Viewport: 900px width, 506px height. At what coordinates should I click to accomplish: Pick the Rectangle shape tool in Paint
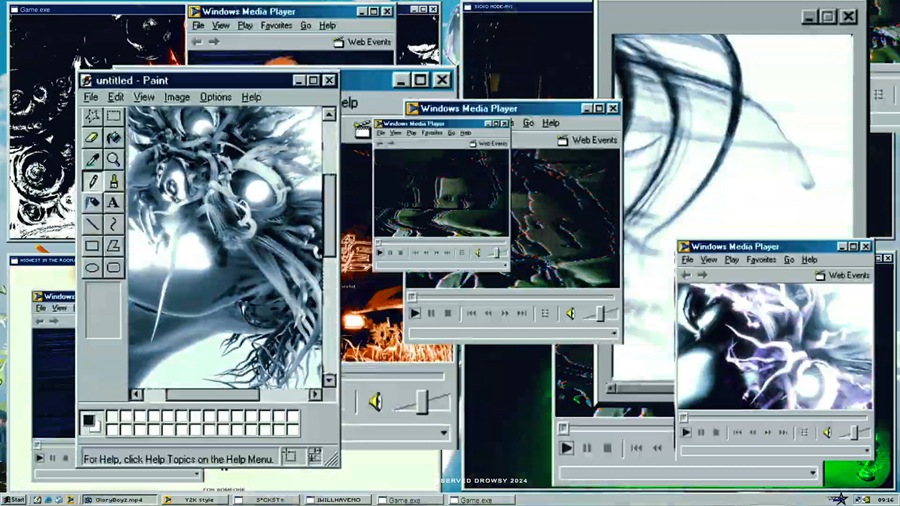pos(92,246)
